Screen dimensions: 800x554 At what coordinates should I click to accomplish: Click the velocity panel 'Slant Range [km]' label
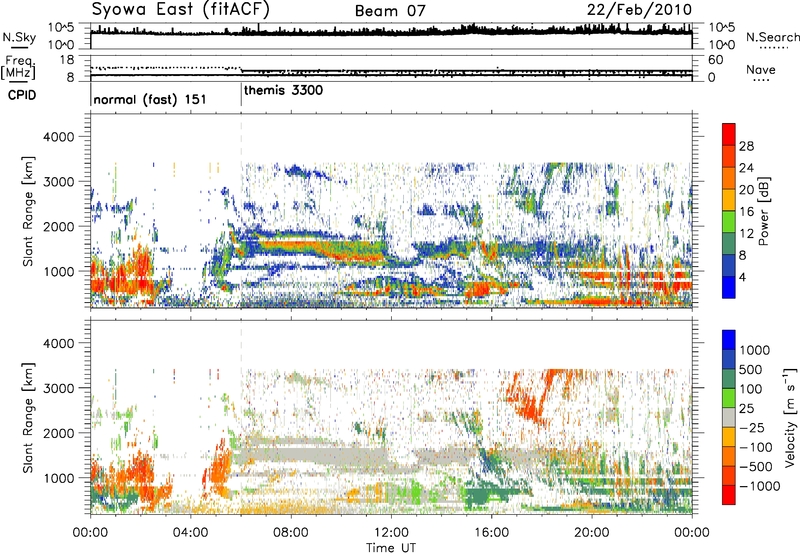28,417
